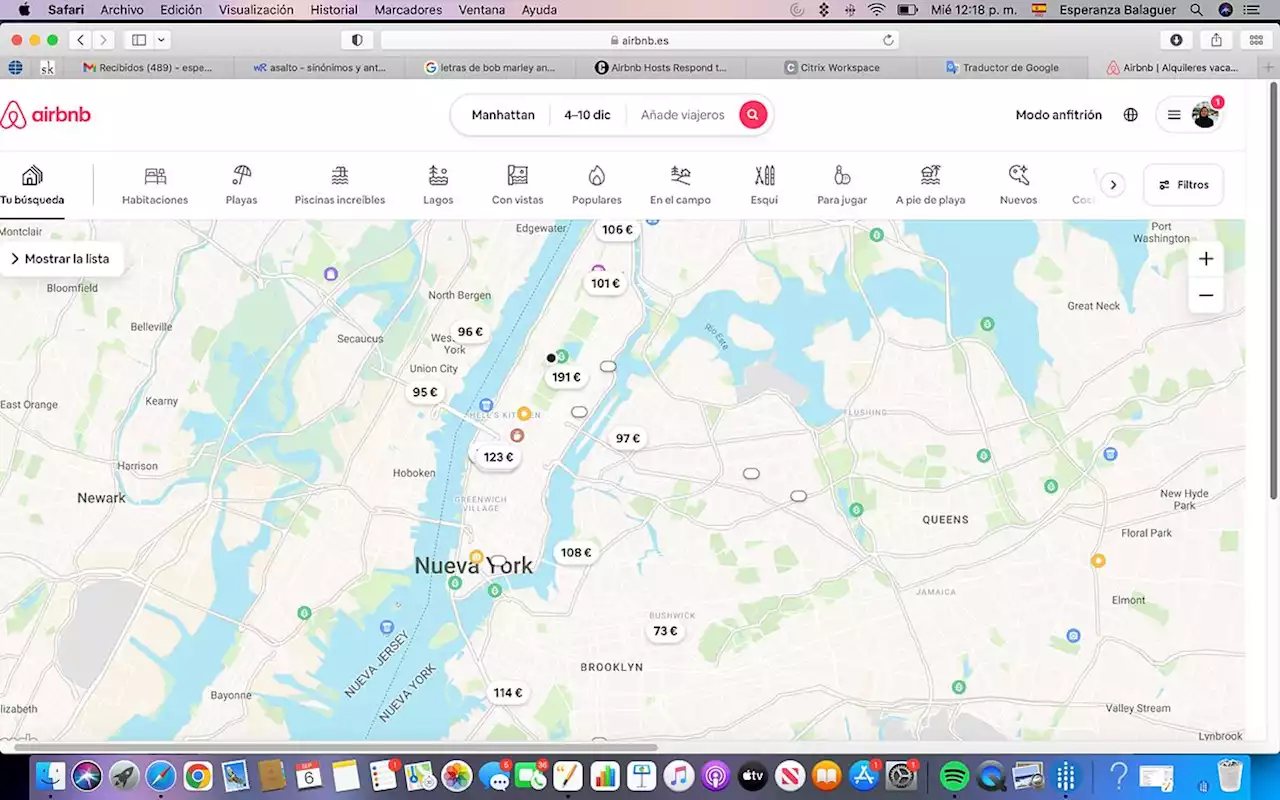
Task: Select the A pie de playa category
Action: tap(931, 186)
